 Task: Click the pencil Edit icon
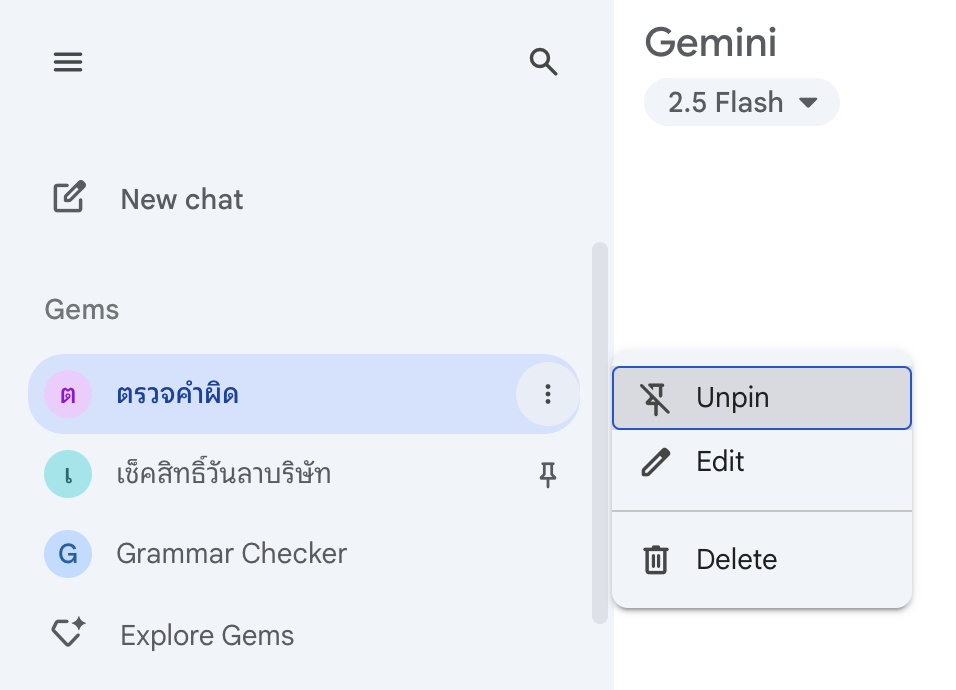(656, 462)
